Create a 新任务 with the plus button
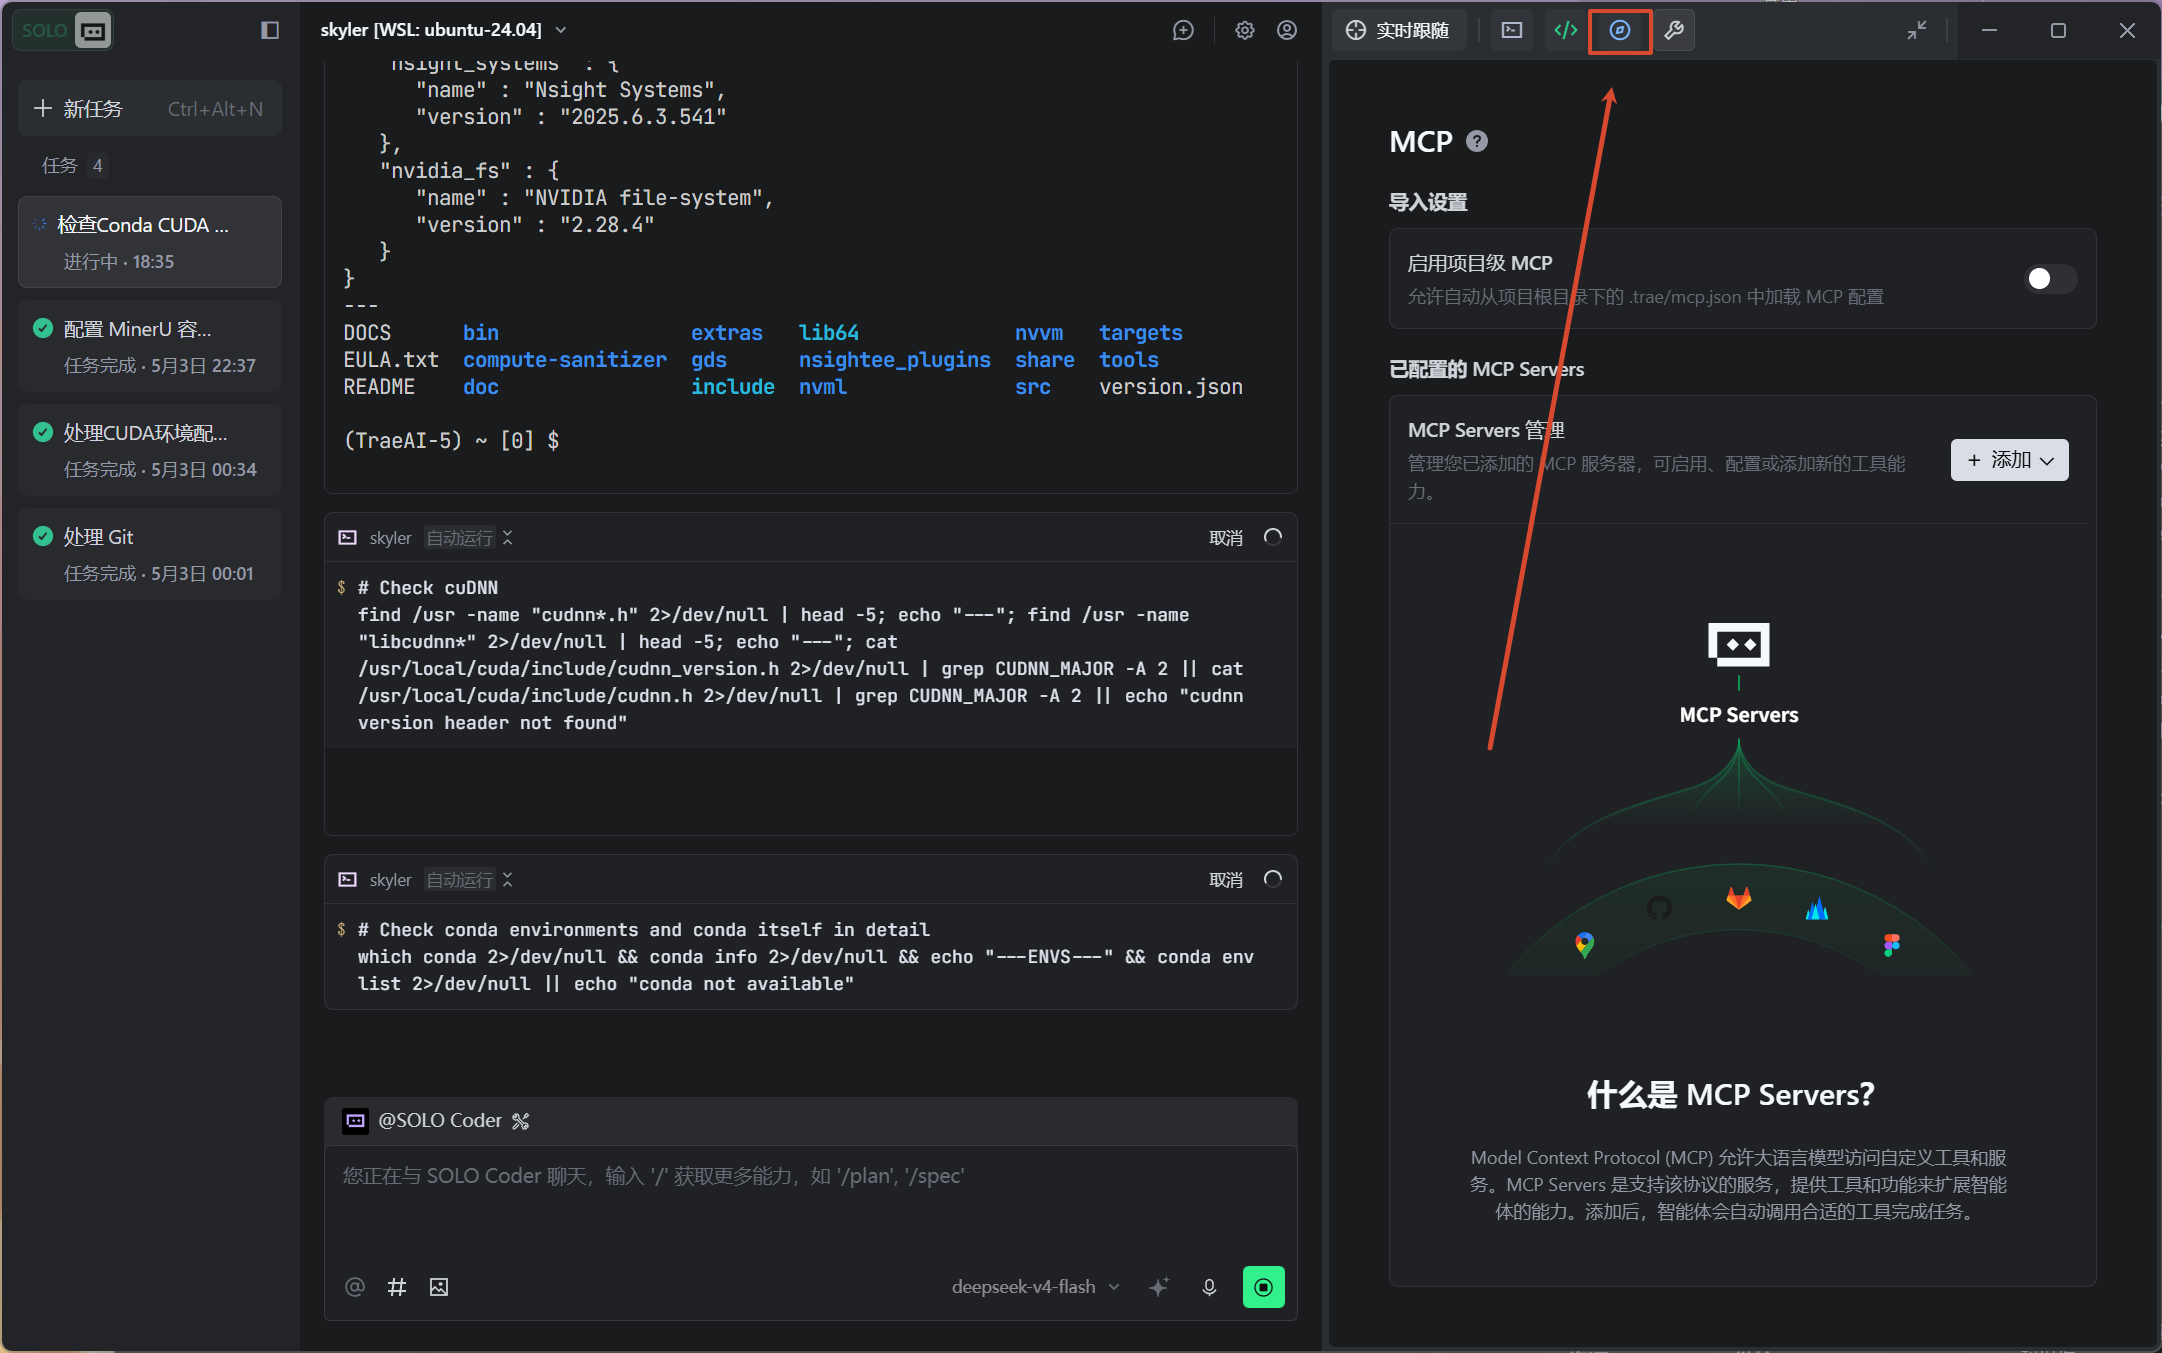2162x1353 pixels. click(150, 108)
